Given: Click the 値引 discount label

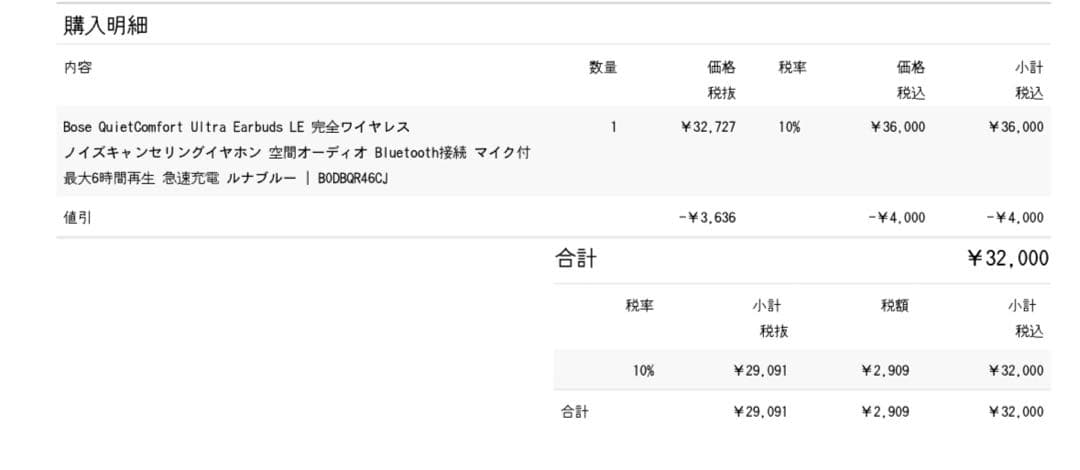Looking at the screenshot, I should tap(78, 217).
